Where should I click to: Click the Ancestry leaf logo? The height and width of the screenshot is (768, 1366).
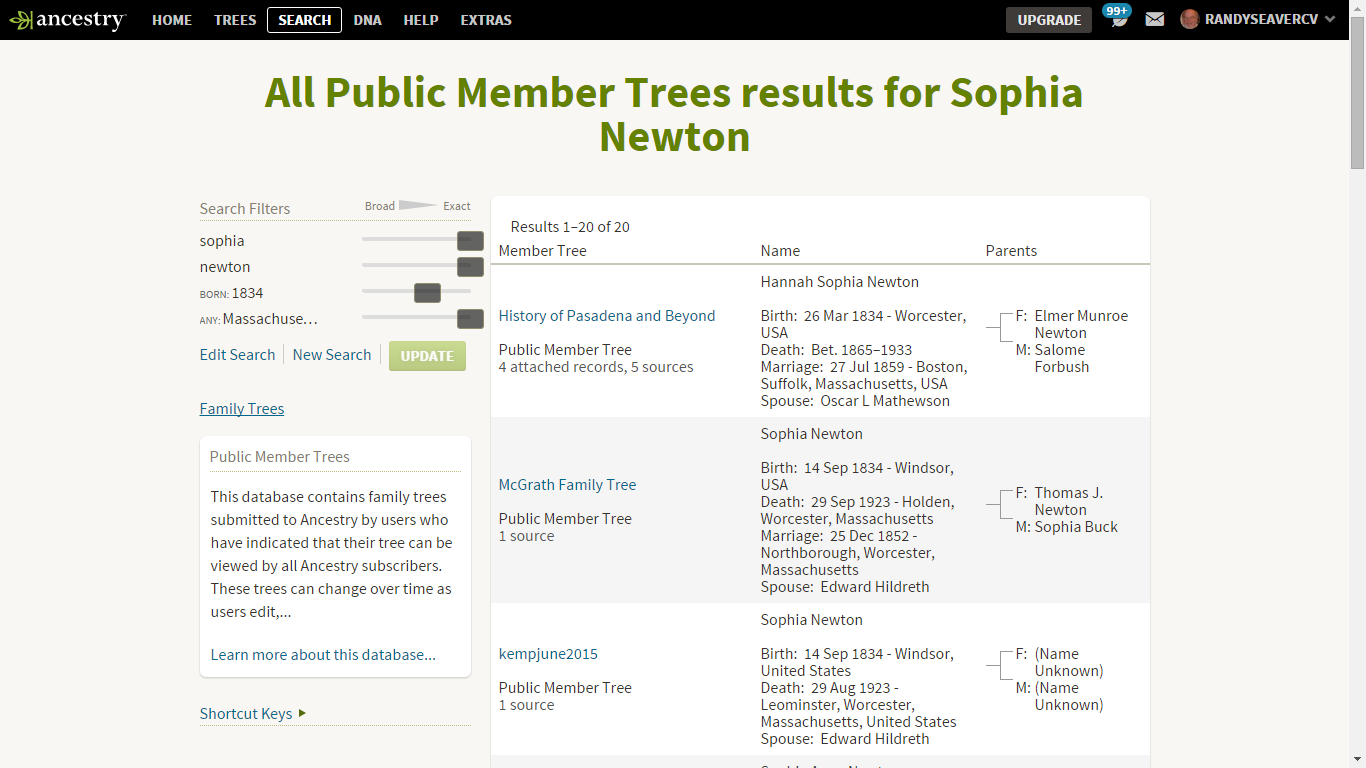[22, 19]
